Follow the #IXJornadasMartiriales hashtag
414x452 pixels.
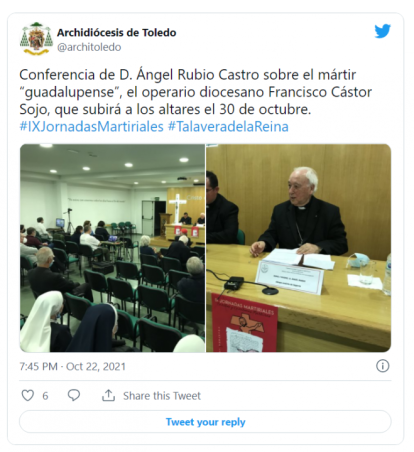click(92, 127)
